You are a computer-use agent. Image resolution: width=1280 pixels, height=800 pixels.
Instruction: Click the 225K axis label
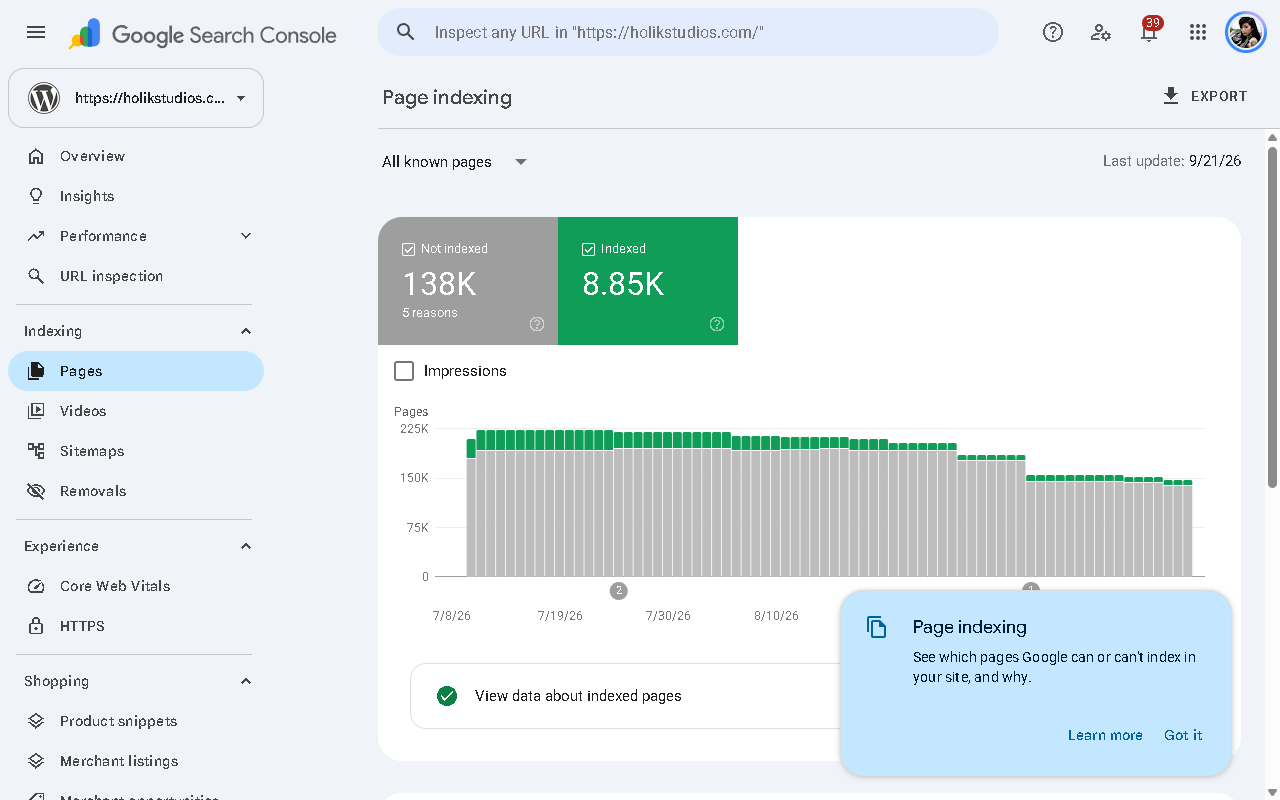click(412, 429)
